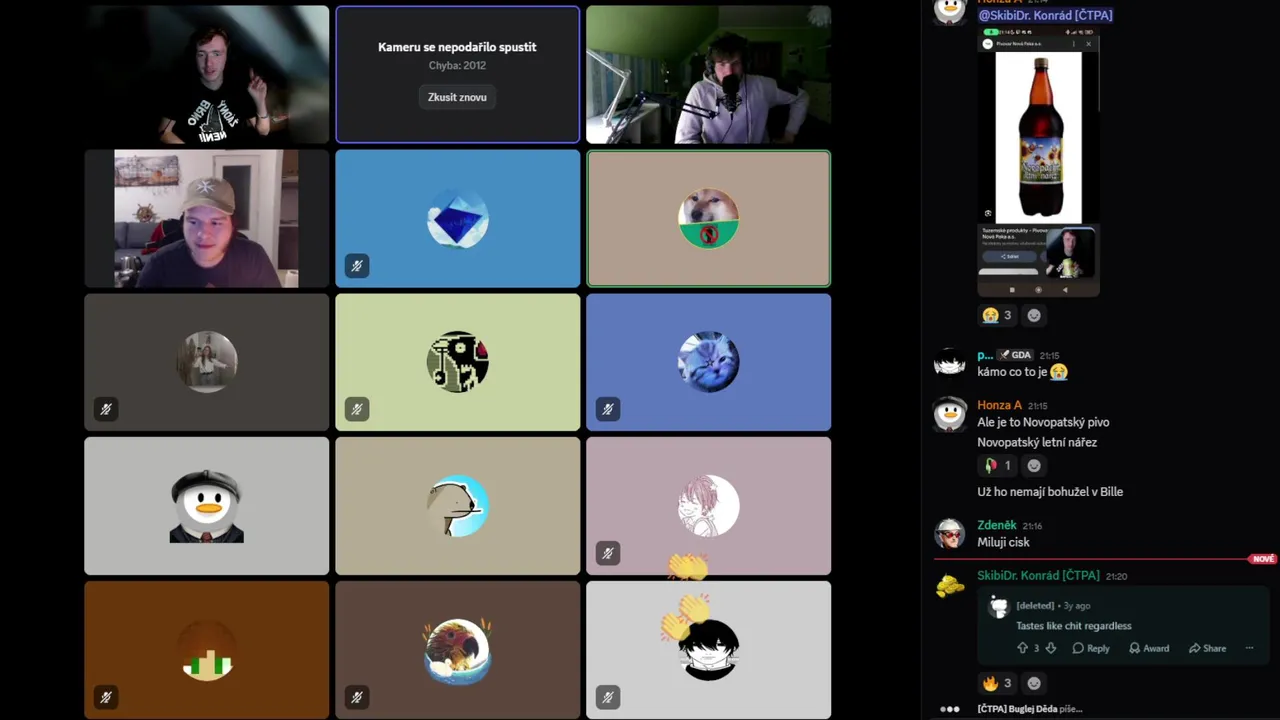Select the phoenix avatar tile
1280x720 pixels.
[x=457, y=650]
